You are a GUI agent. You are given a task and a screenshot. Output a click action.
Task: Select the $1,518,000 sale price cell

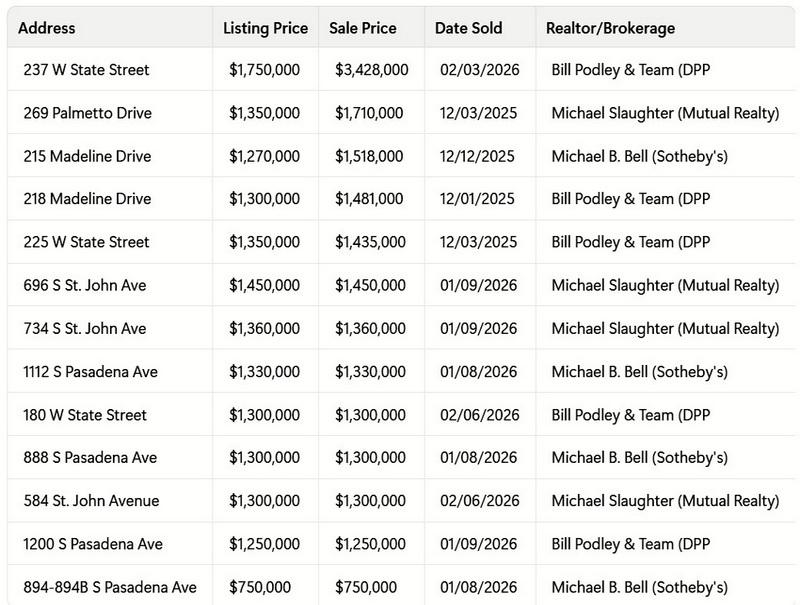click(369, 156)
